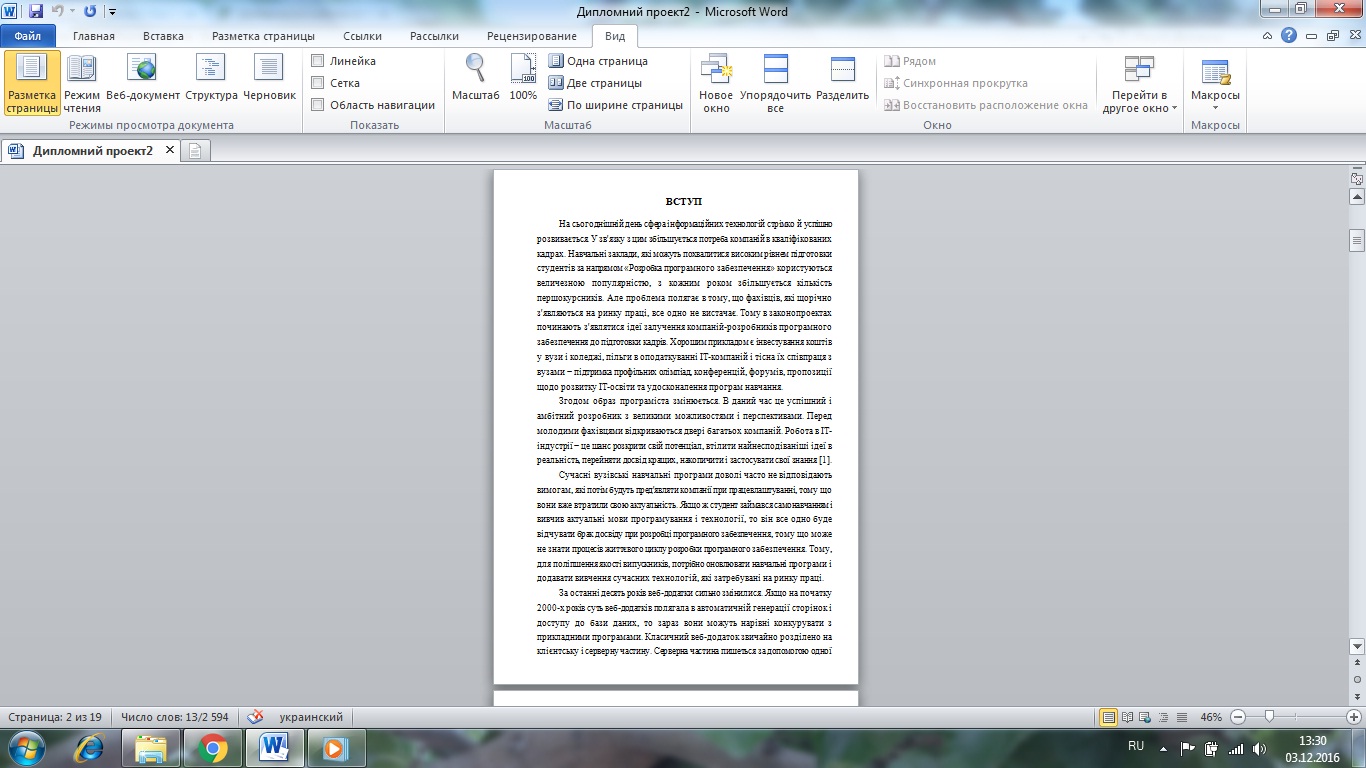Click the vertical scrollbar thumb

tap(1357, 240)
